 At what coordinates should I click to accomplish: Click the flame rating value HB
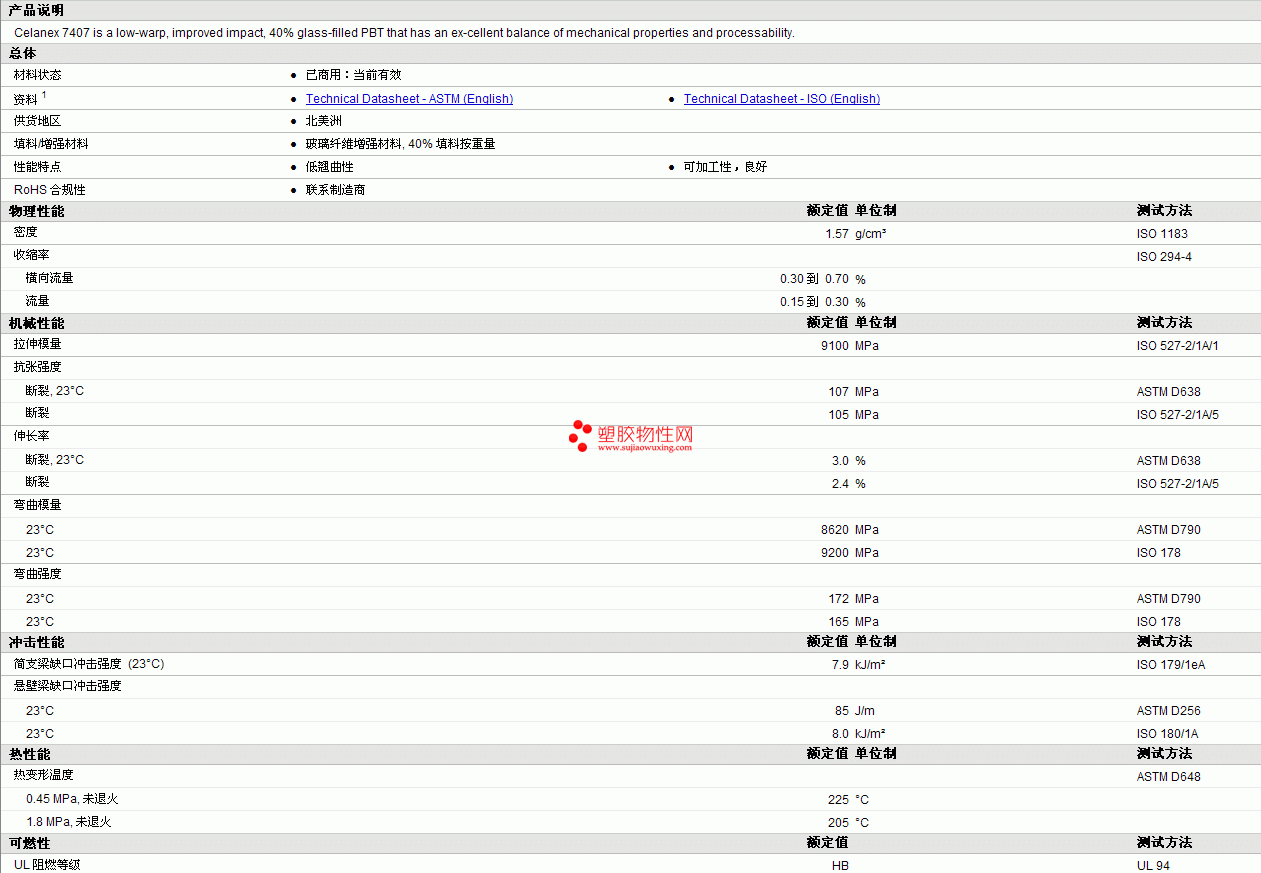pyautogui.click(x=840, y=866)
